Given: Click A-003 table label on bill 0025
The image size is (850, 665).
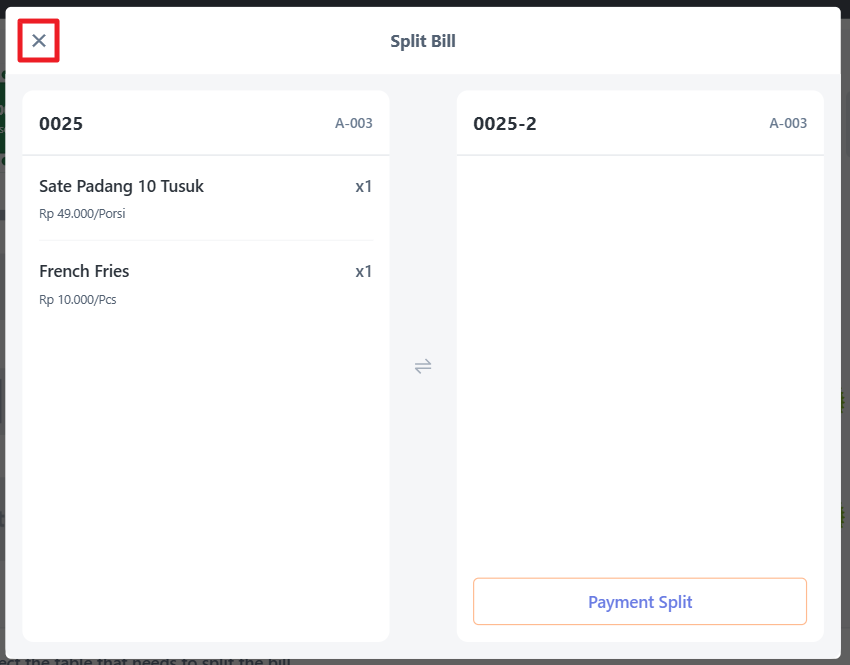Looking at the screenshot, I should tap(353, 124).
